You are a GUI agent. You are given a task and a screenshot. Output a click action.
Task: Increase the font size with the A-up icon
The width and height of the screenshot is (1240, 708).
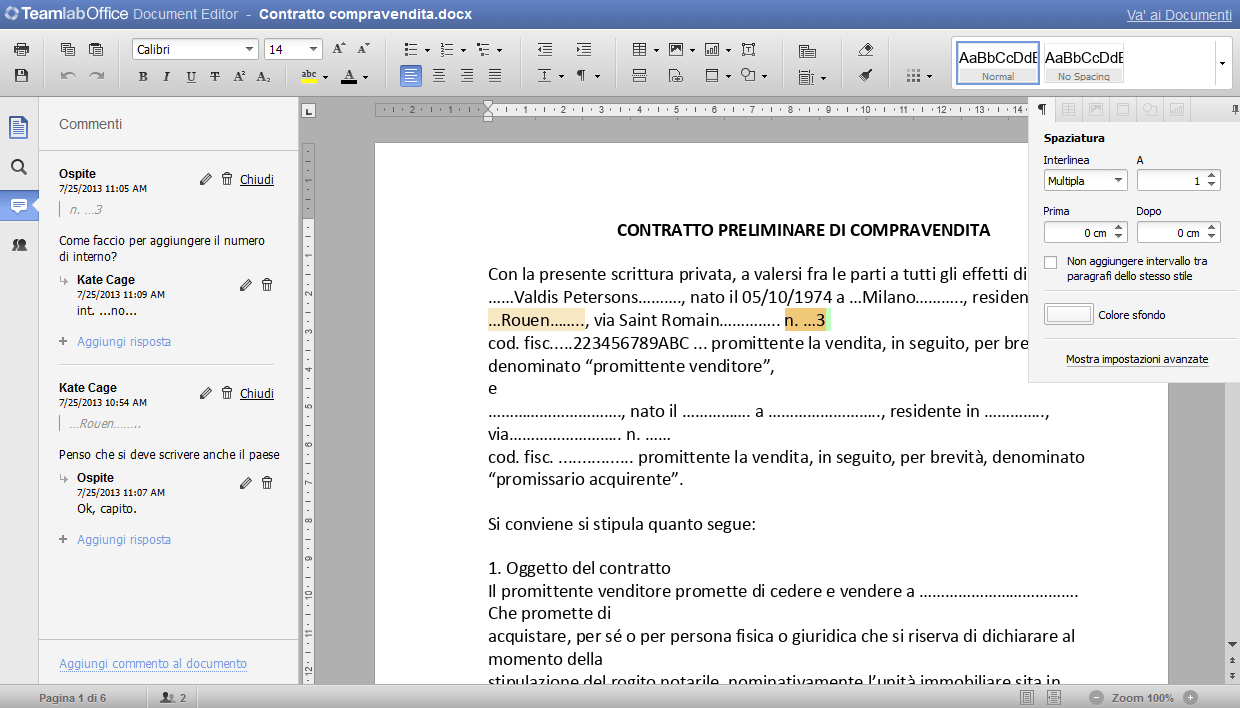pos(338,49)
